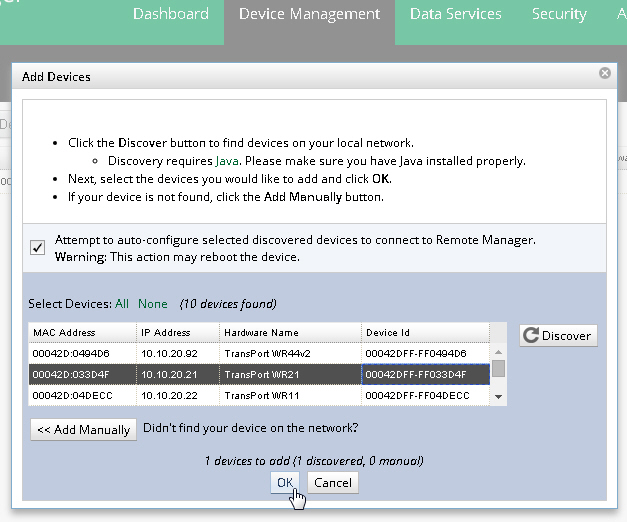Sort by Hardware Name column header

tap(290, 332)
